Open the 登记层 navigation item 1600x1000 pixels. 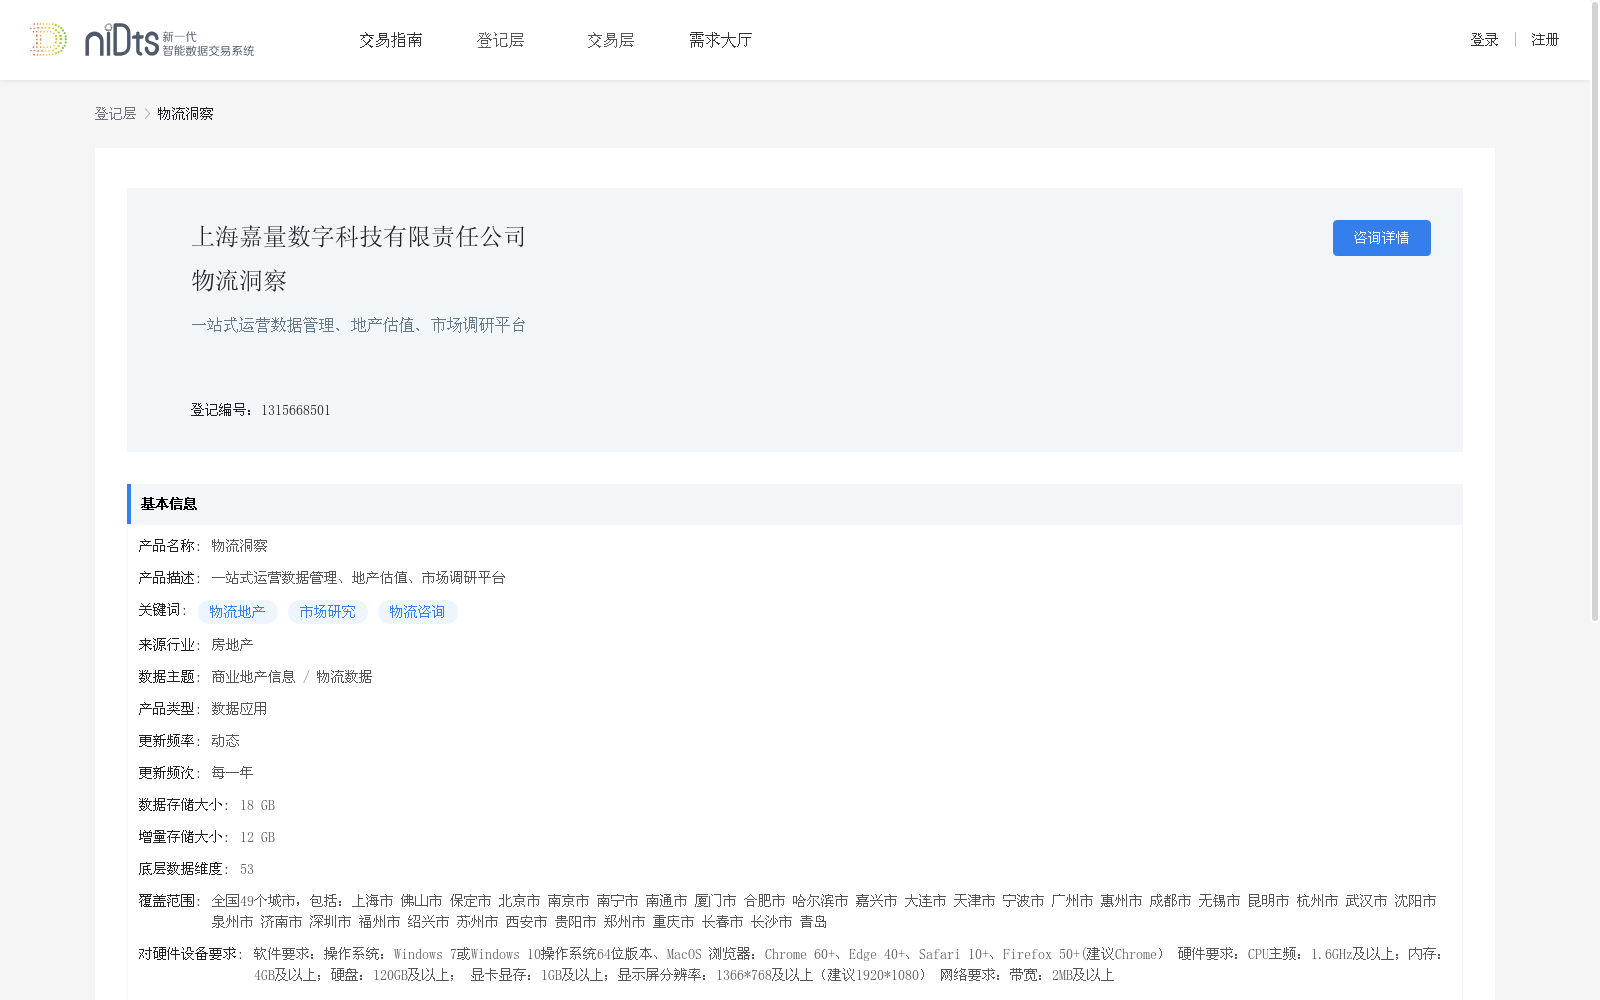point(500,40)
